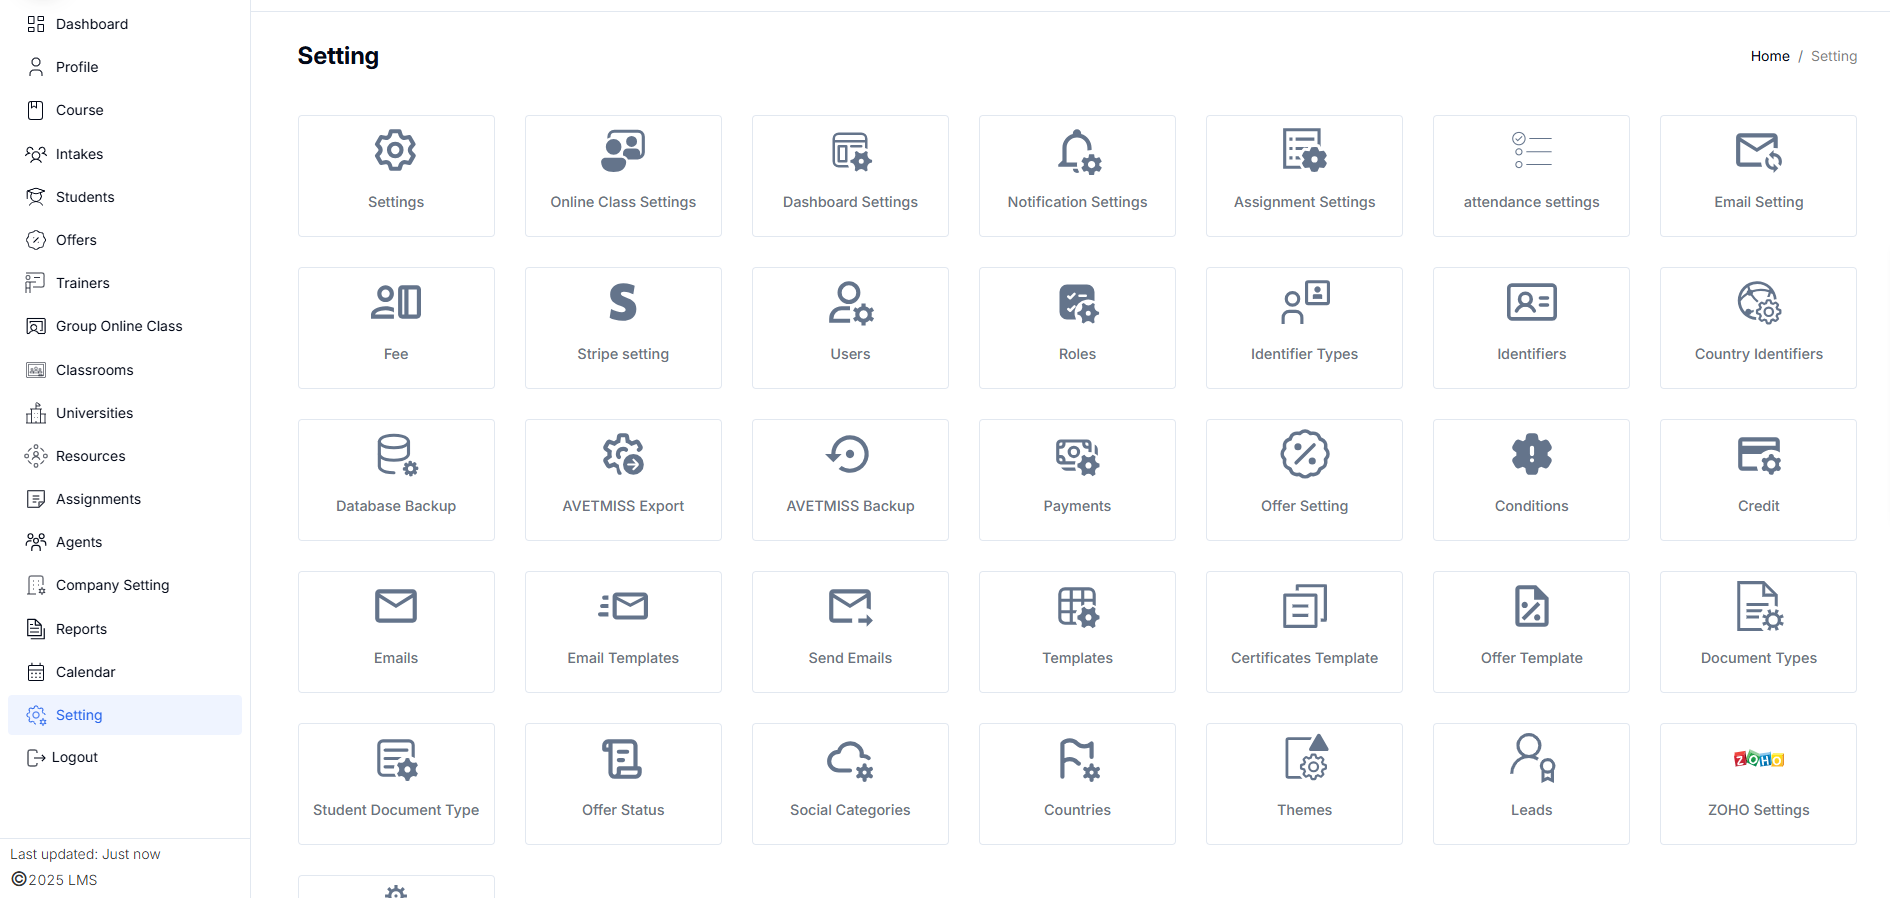This screenshot has height=898, width=1890.
Task: Click the Social Categories cloud icon
Action: click(850, 759)
